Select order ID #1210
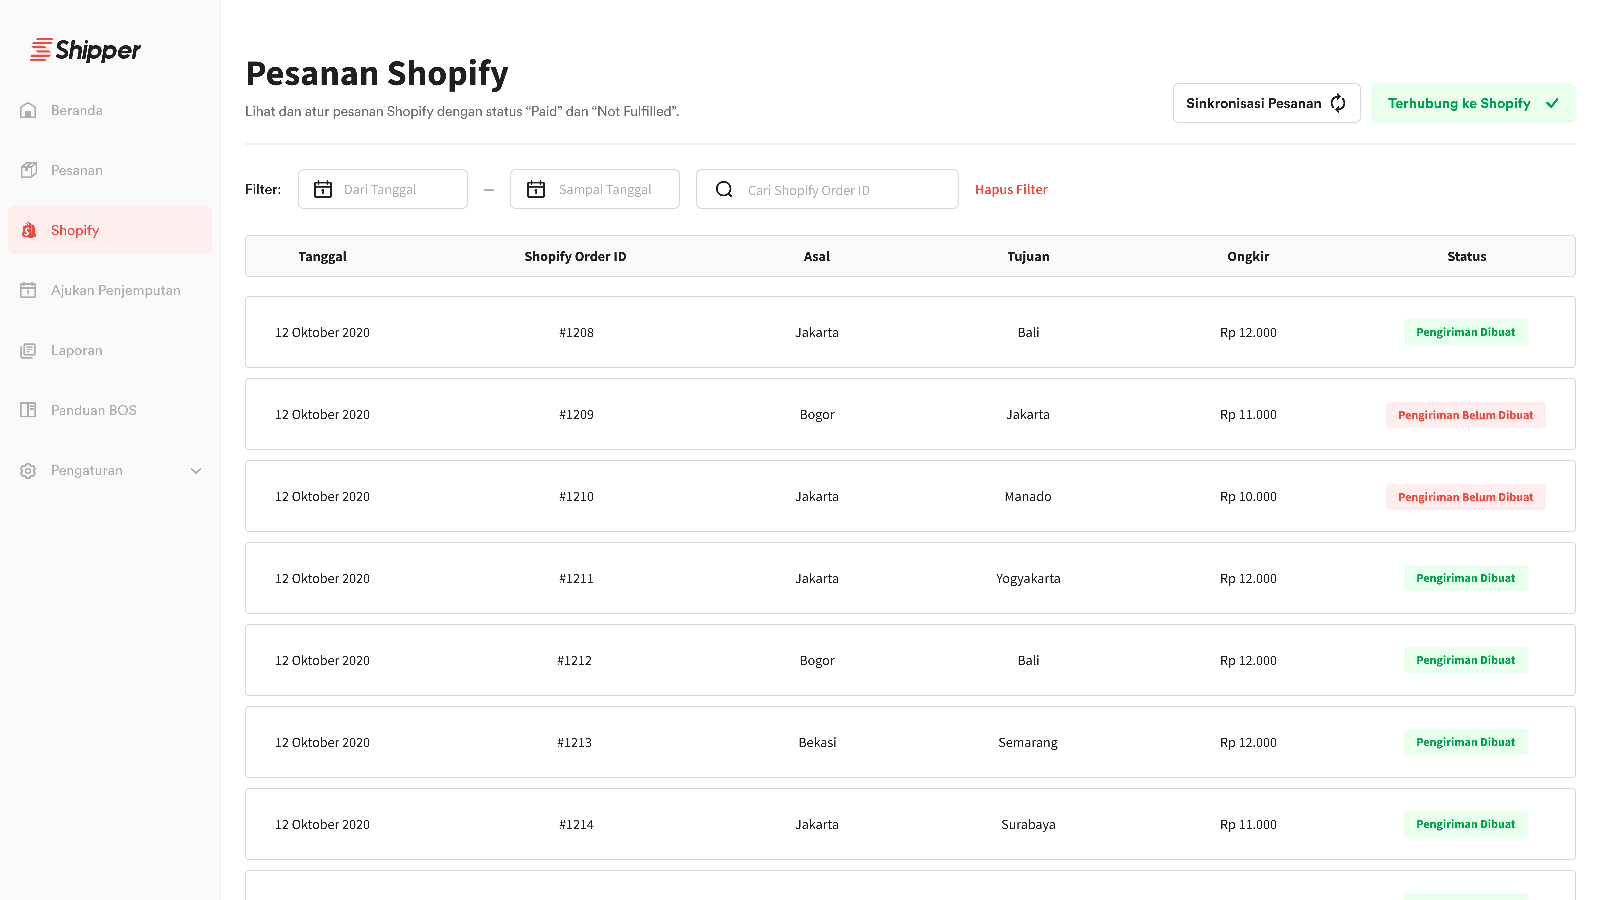The image size is (1600, 900). pyautogui.click(x=576, y=496)
